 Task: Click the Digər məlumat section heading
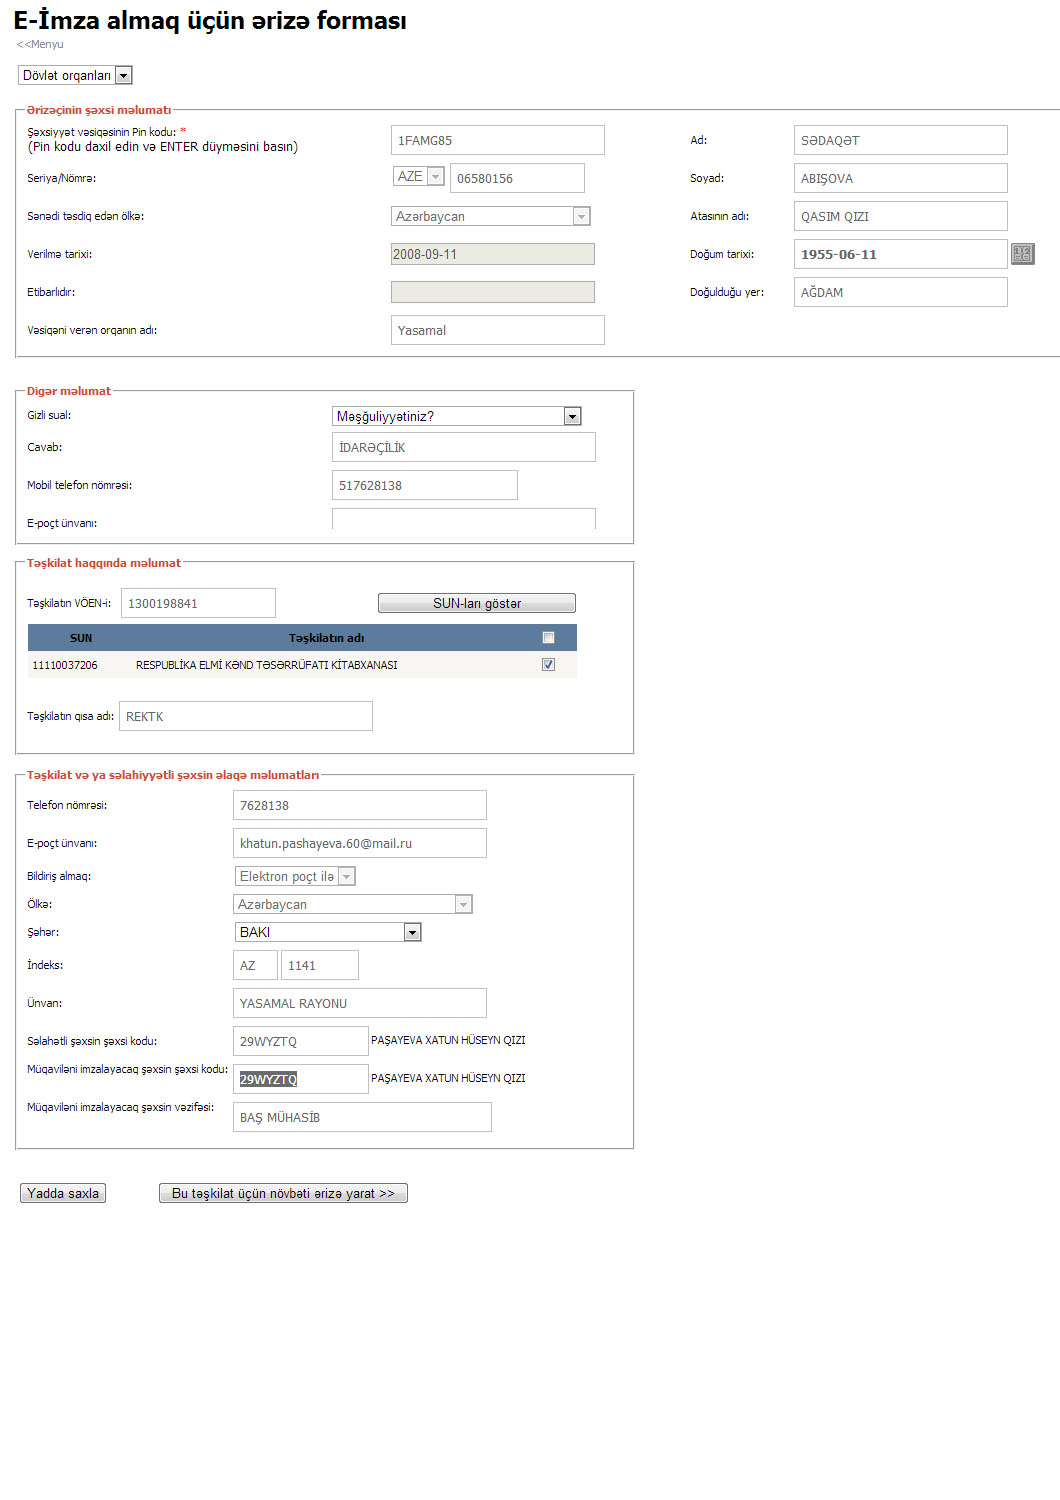click(69, 391)
